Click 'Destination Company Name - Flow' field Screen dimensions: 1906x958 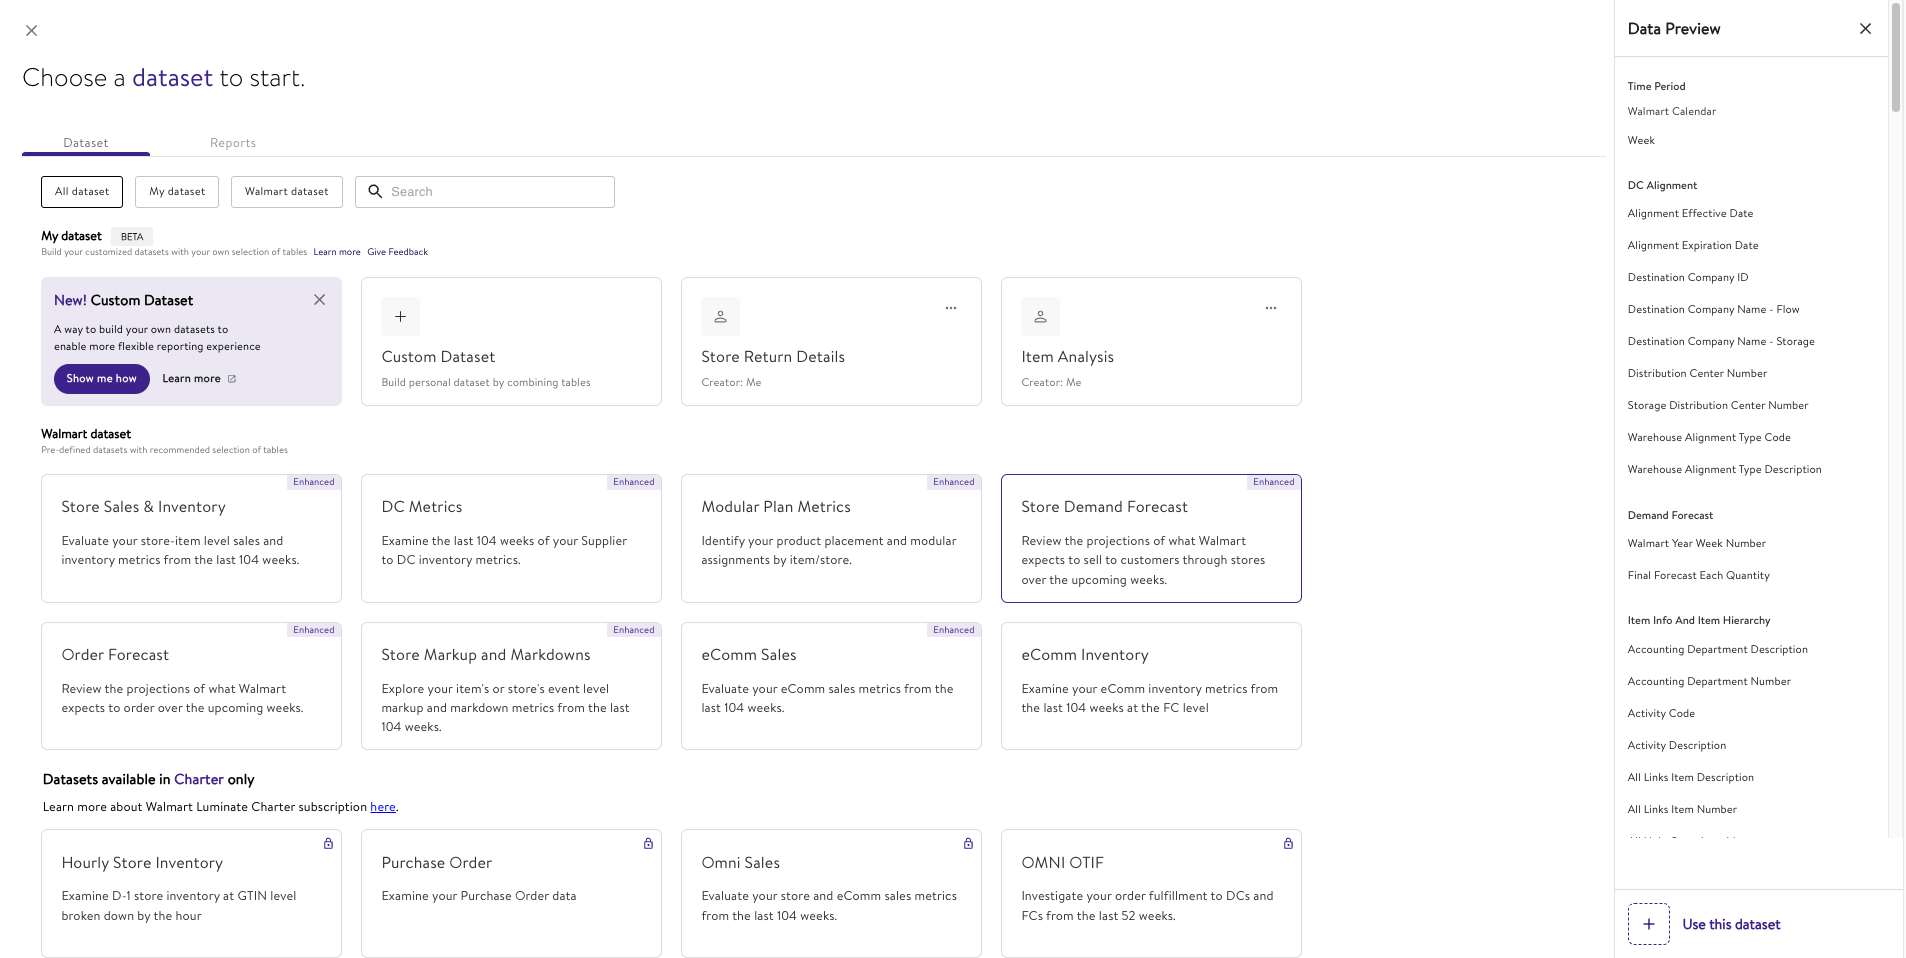pyautogui.click(x=1713, y=310)
